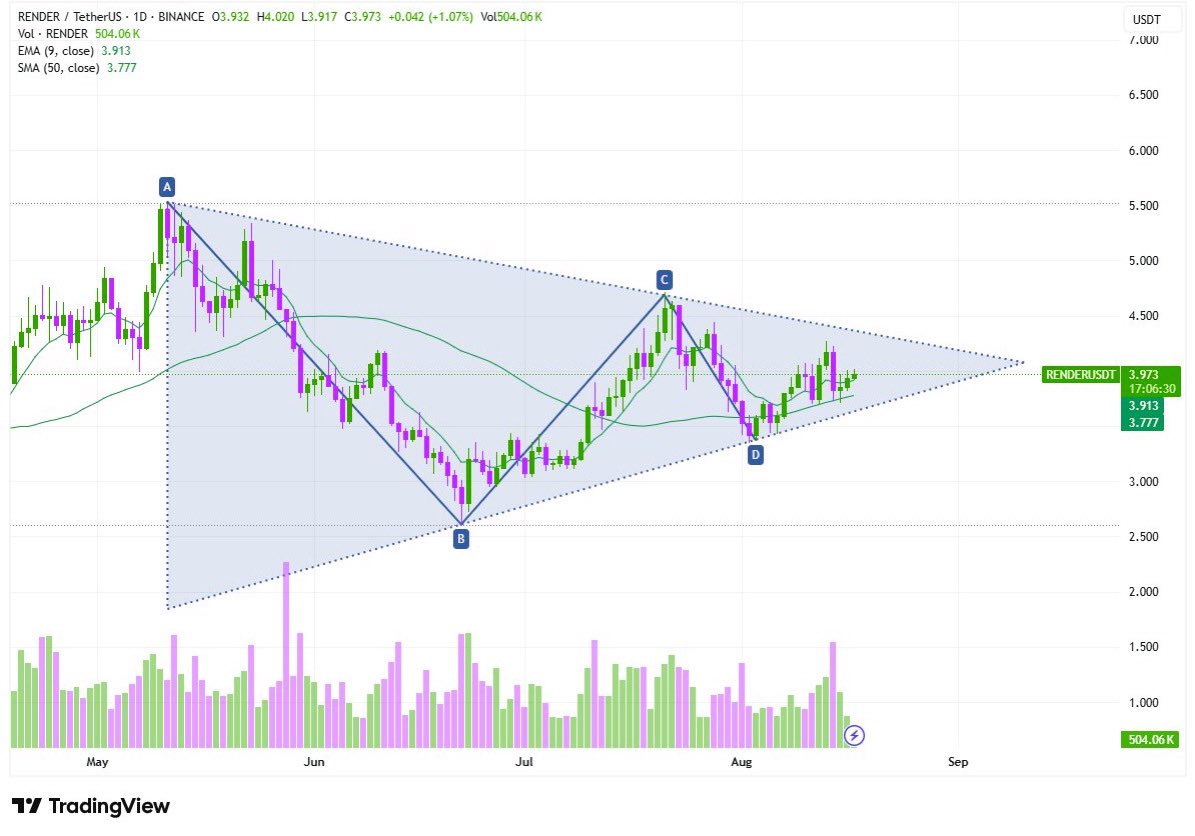Screen dimensions: 1195x836
Task: Click the 2.000 price axis label
Action: (1143, 592)
